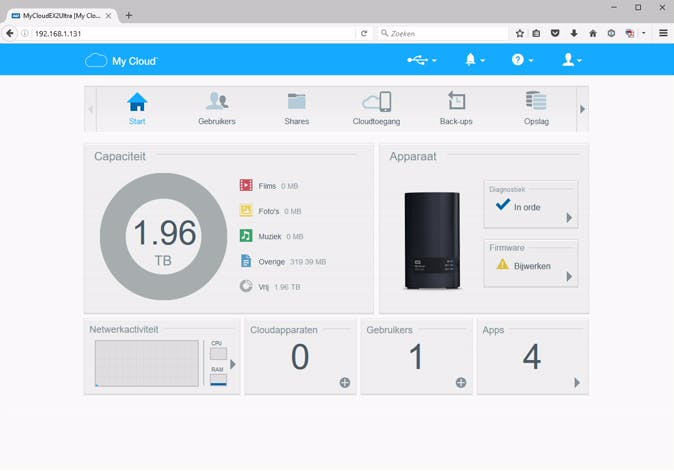674x471 pixels.
Task: Expand the help dropdown arrow
Action: (x=531, y=61)
